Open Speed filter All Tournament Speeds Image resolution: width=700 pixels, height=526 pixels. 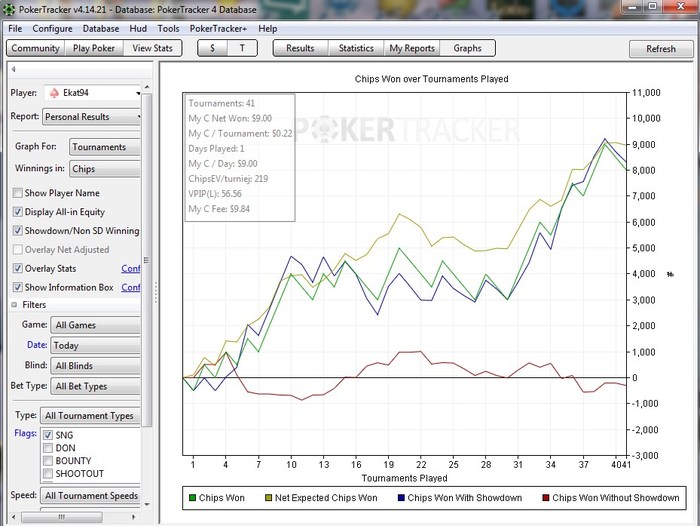pos(91,496)
